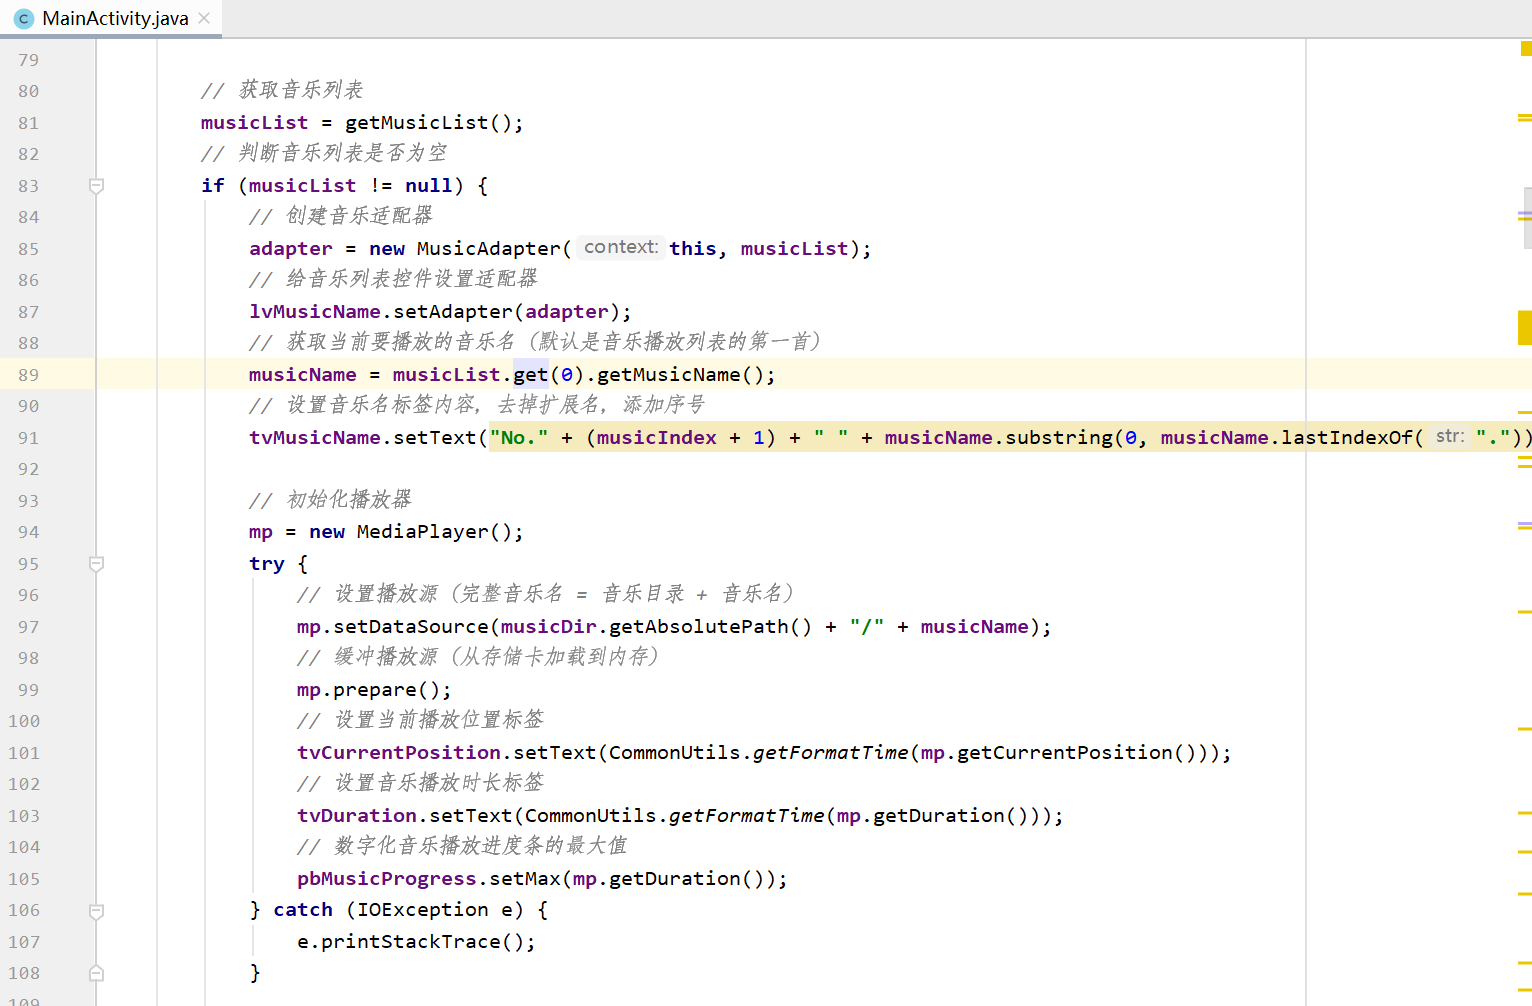Click the musicIndex variable
The image size is (1532, 1006).
click(x=657, y=438)
